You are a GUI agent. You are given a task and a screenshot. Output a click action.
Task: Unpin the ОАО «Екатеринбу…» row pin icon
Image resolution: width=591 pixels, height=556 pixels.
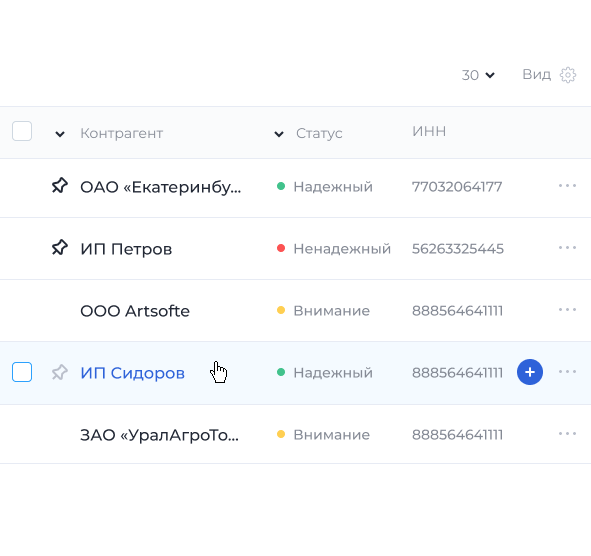pyautogui.click(x=60, y=185)
